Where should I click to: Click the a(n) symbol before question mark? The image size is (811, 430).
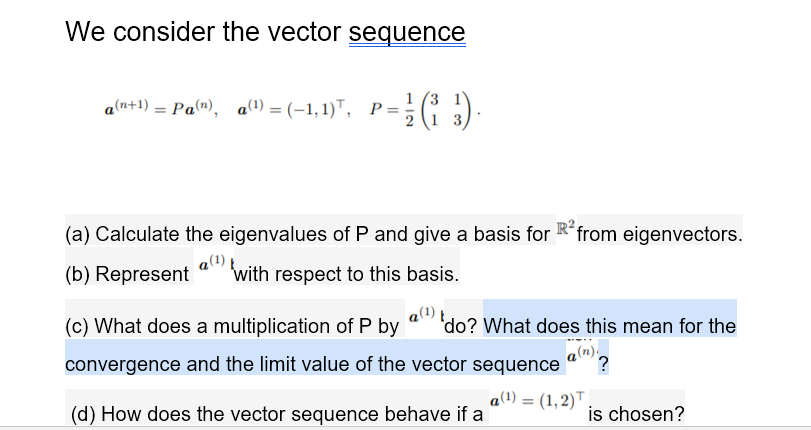coord(580,355)
